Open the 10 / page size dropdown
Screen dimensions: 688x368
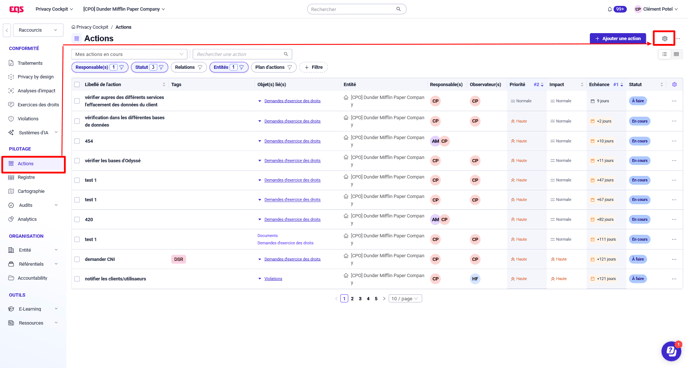[405, 299]
